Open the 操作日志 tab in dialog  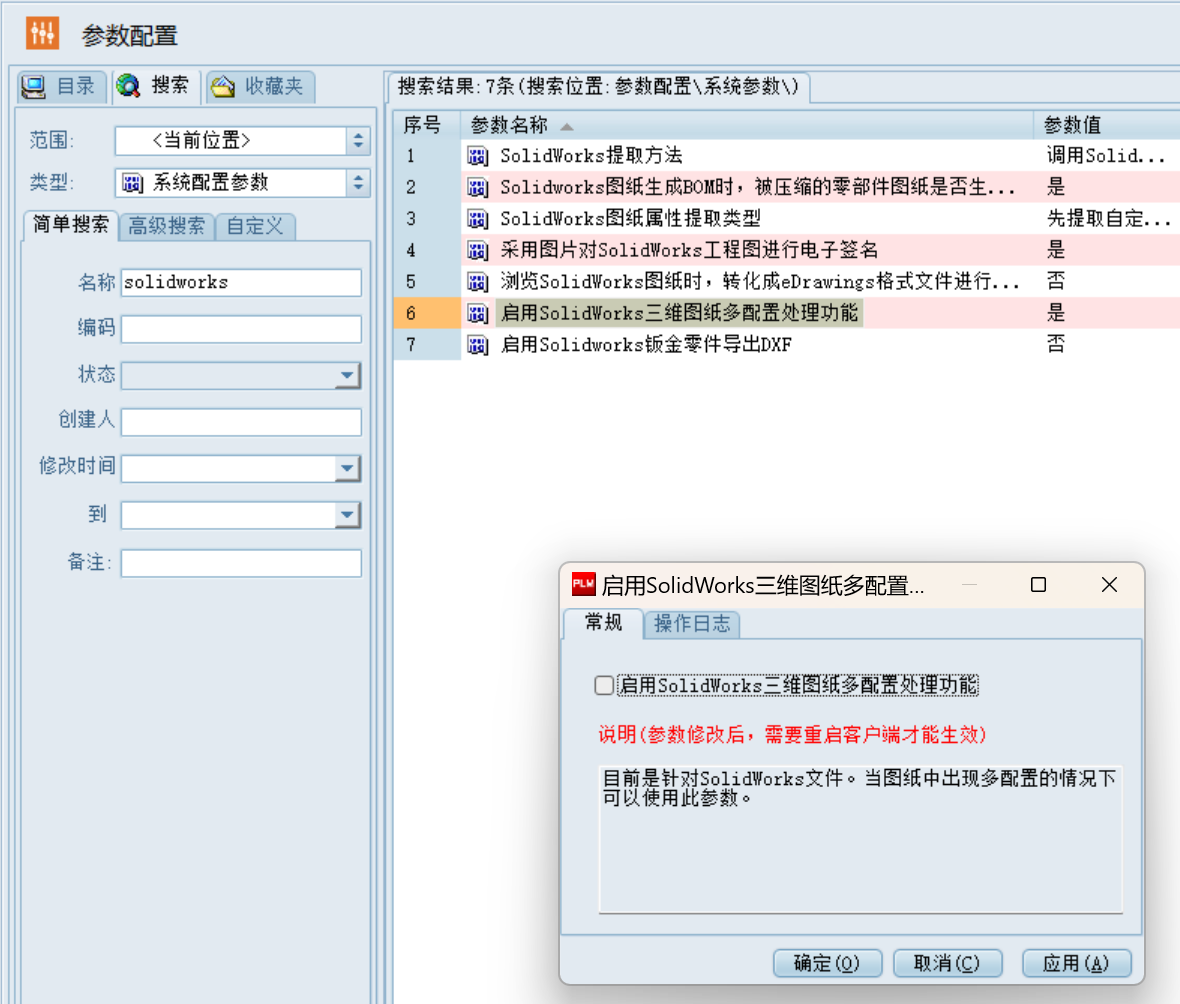[692, 624]
